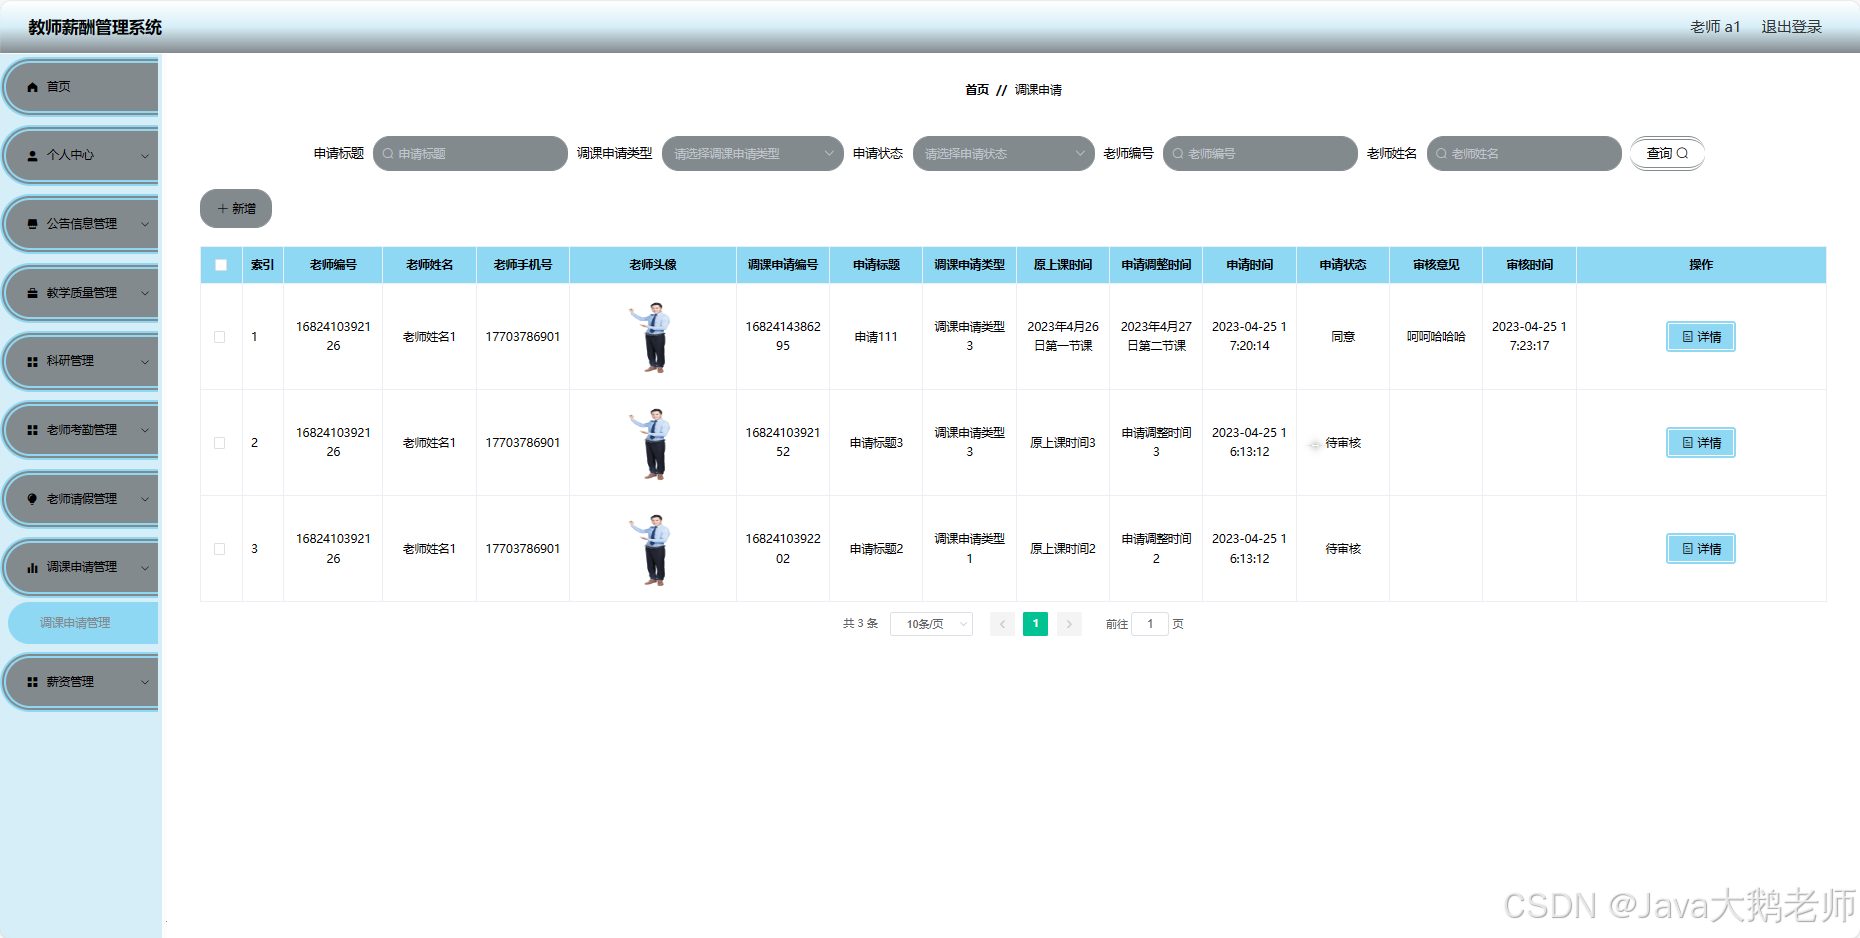Screen dimensions: 1860x938
Task: Go to next page with right arrow
Action: pyautogui.click(x=1069, y=624)
